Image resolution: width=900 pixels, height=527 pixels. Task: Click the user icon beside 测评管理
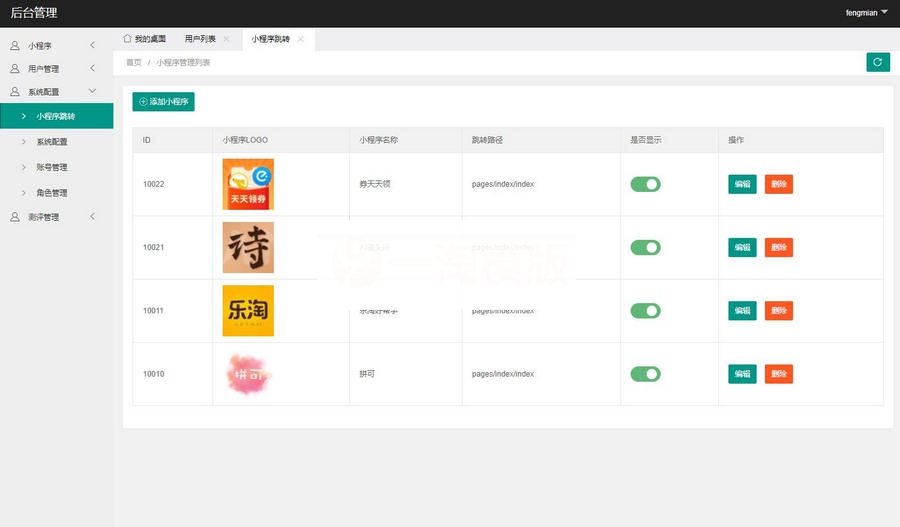(15, 217)
